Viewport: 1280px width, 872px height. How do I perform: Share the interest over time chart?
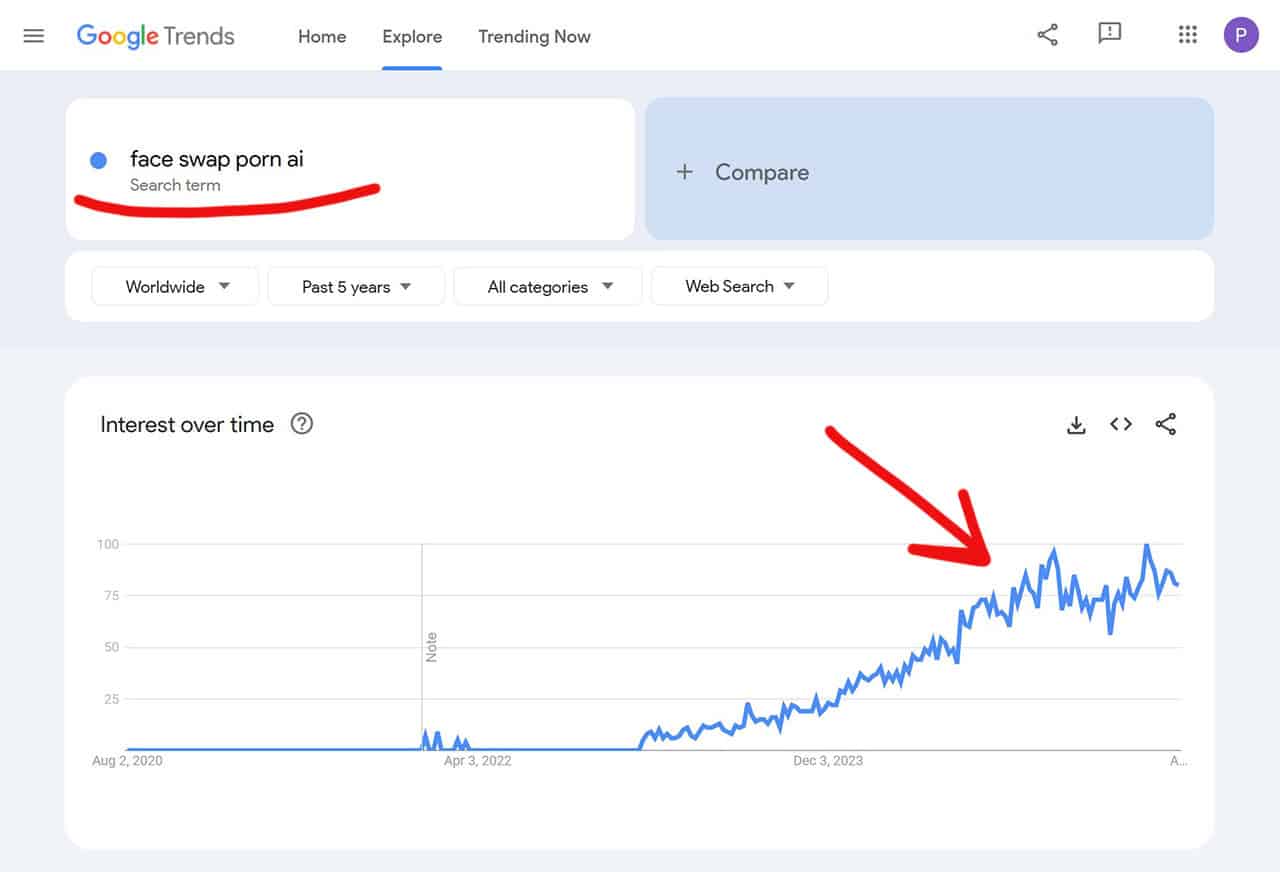[1165, 425]
